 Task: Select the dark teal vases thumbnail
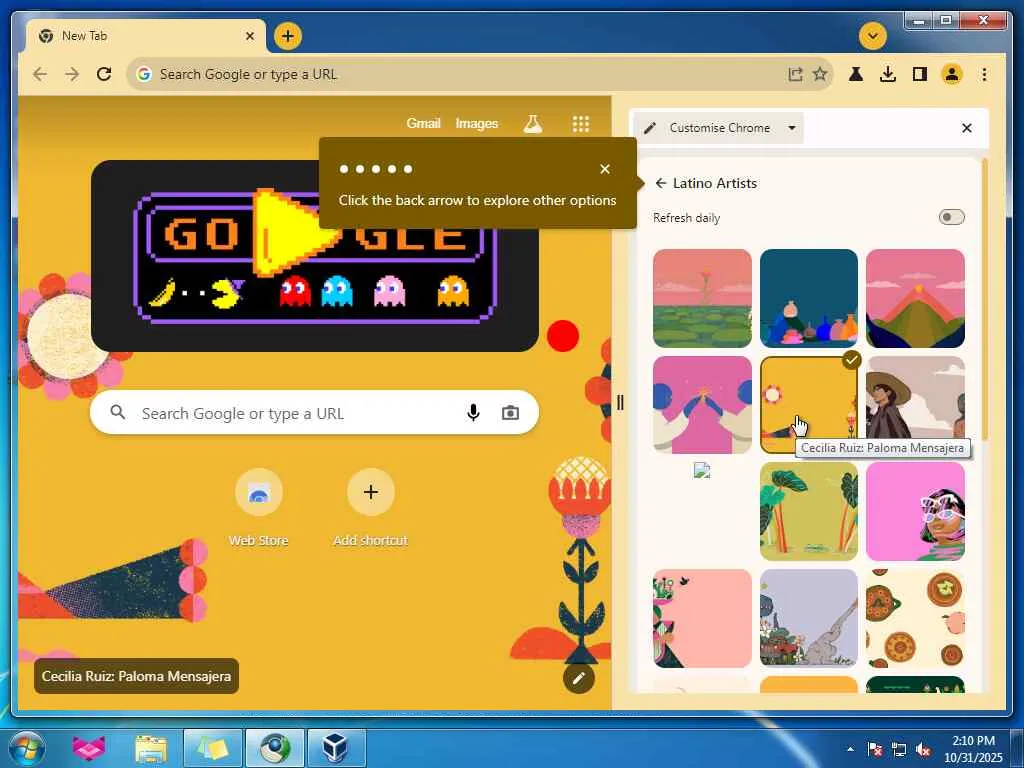[808, 298]
